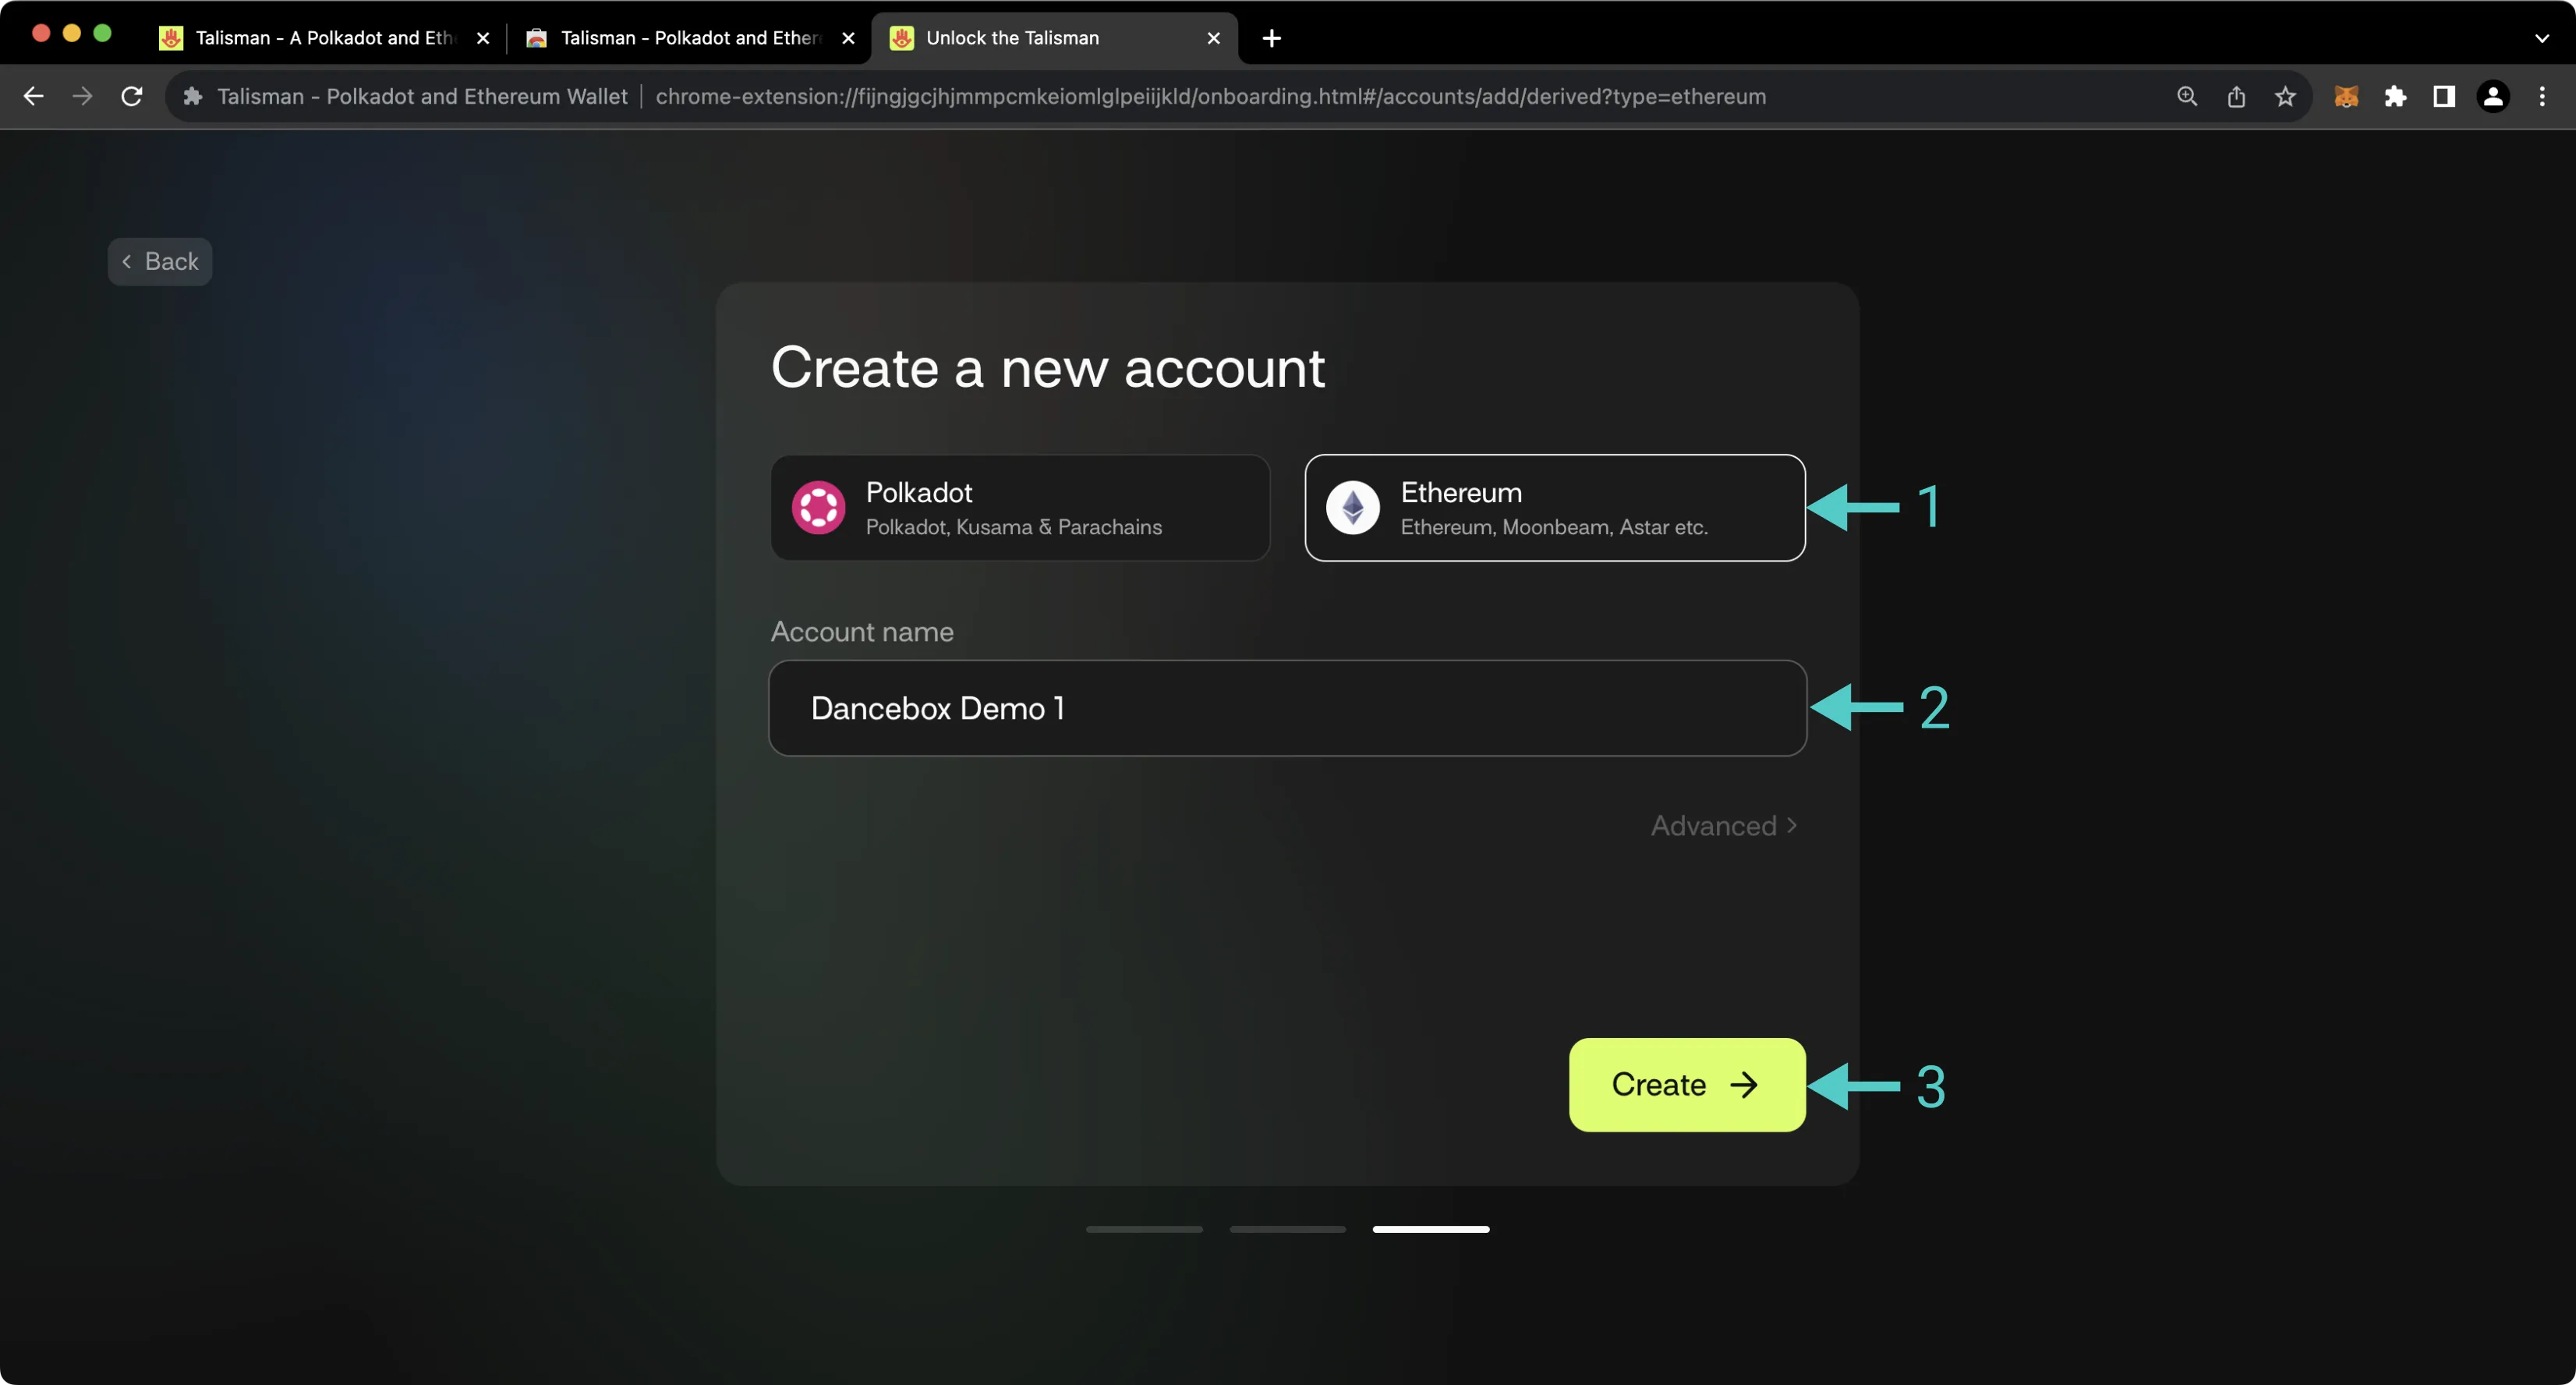Open Chrome's three-dot menu
Viewport: 2576px width, 1385px height.
point(2542,96)
